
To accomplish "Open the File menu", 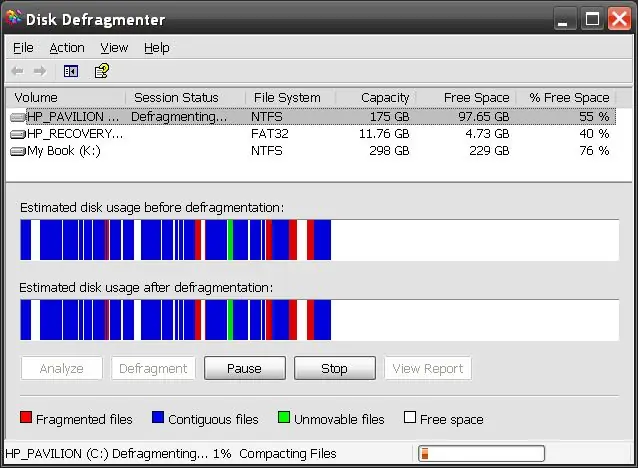I will [23, 48].
